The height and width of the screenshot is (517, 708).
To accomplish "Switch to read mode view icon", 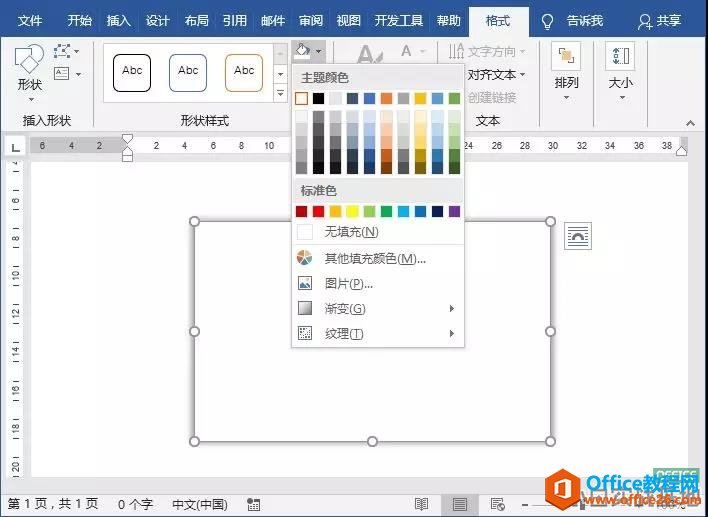I will pos(421,504).
